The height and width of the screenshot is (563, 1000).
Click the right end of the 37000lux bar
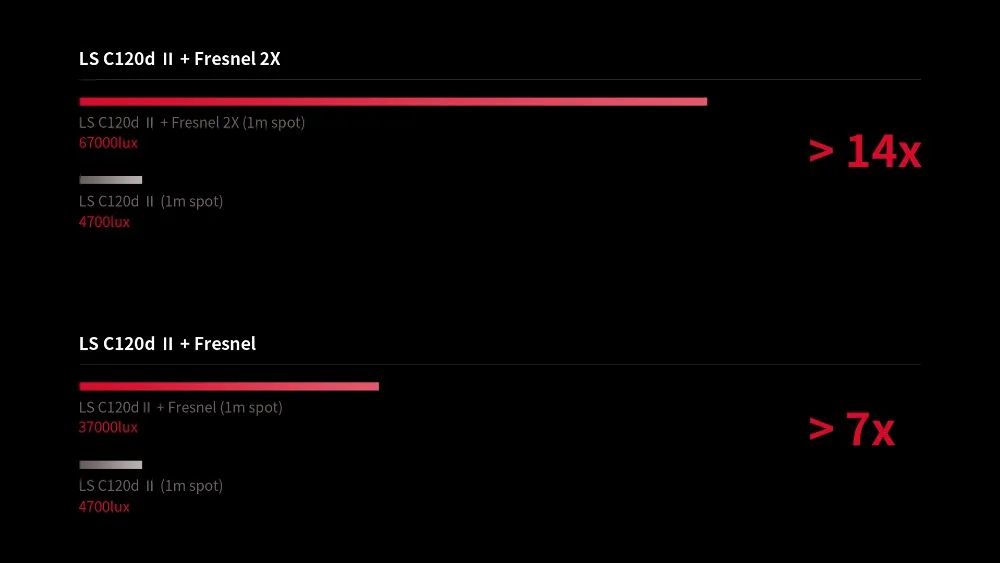376,386
